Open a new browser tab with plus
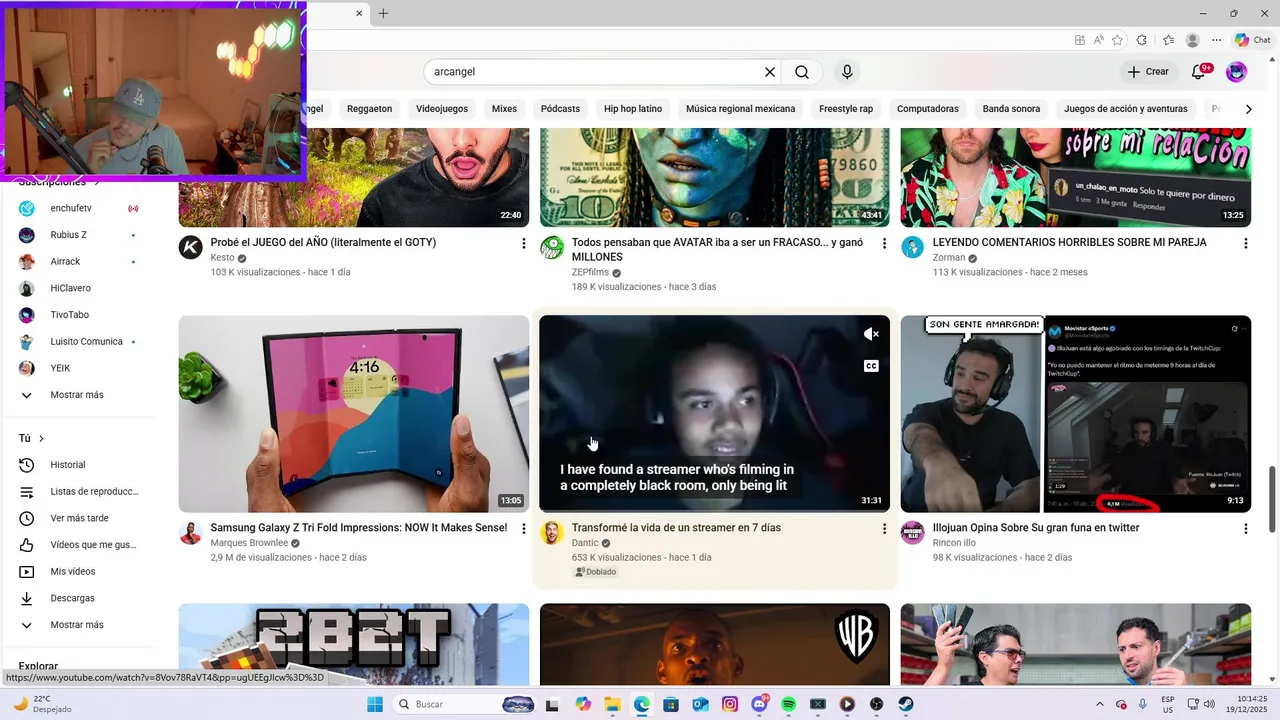The image size is (1280, 720). 383,13
